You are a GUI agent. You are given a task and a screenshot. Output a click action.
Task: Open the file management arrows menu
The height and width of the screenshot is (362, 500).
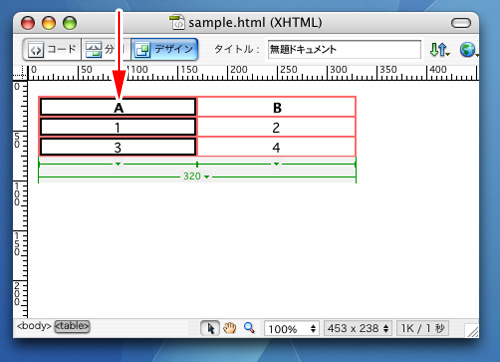pyautogui.click(x=440, y=50)
